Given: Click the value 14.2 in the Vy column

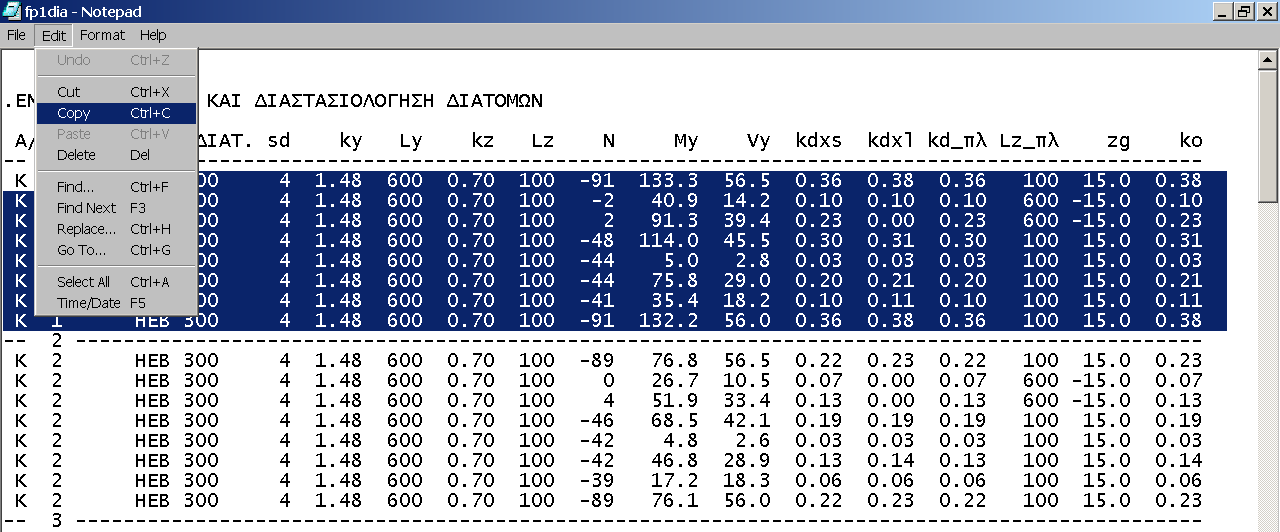Looking at the screenshot, I should (747, 201).
